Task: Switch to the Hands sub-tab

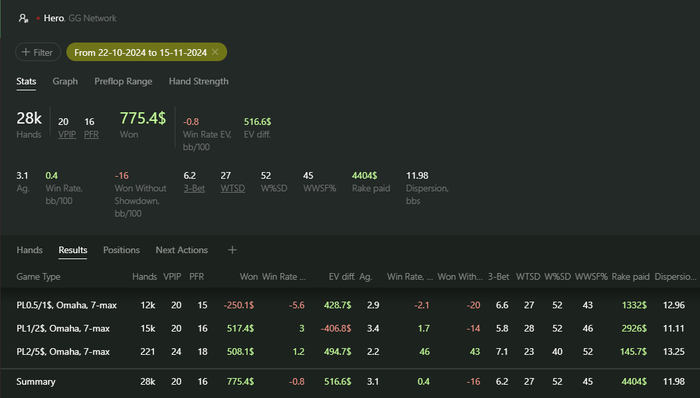Action: click(x=29, y=250)
